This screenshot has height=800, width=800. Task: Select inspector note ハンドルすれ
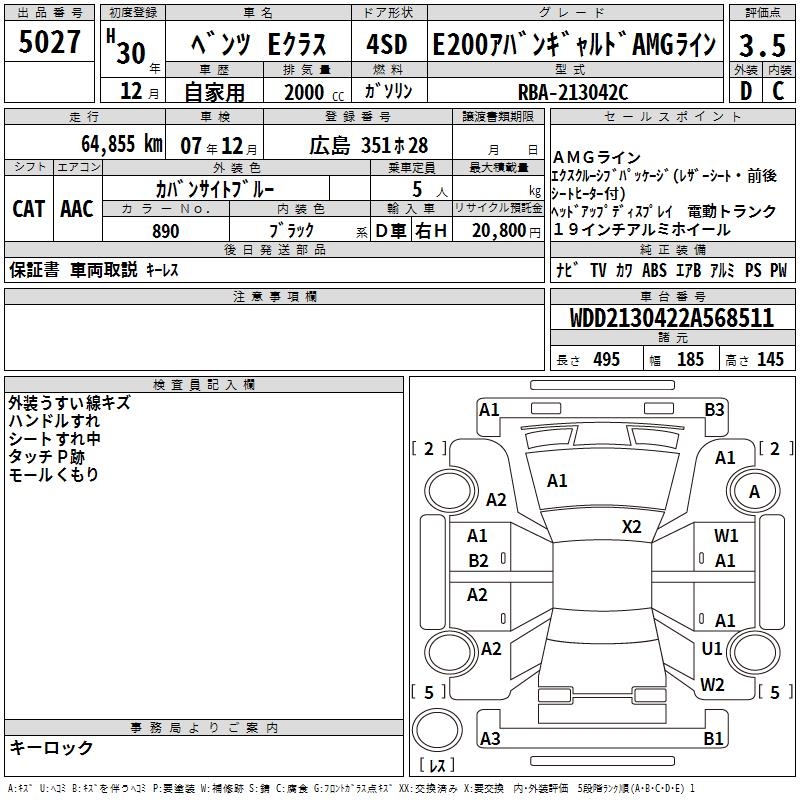[x=54, y=420]
